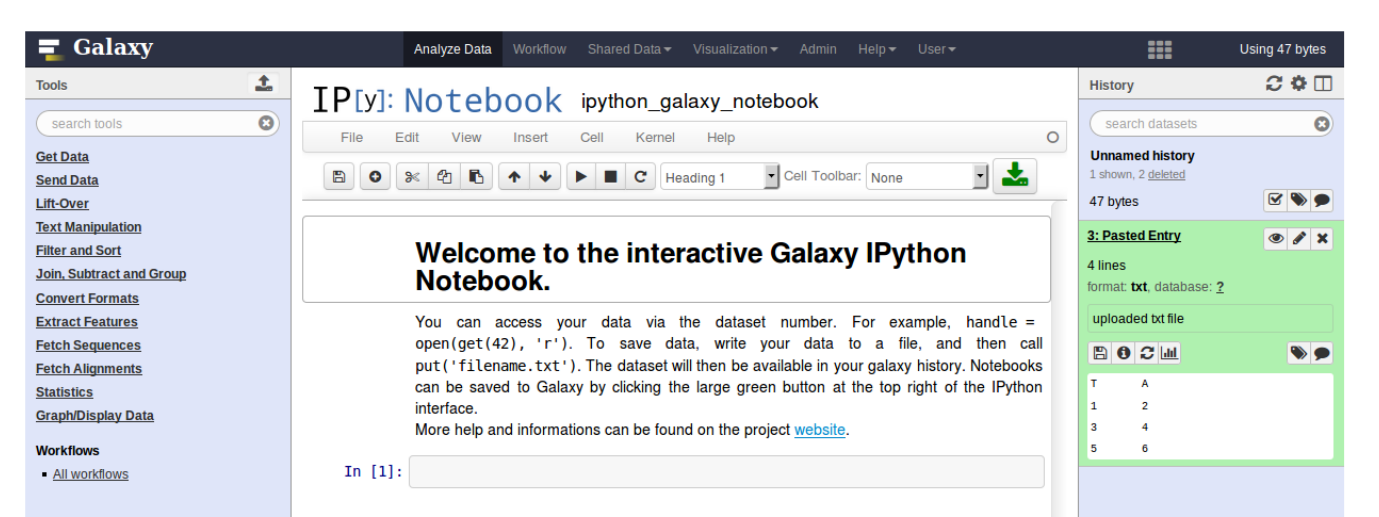Click the upload icon in Tools panel
This screenshot has width=1379, height=517.
[263, 84]
